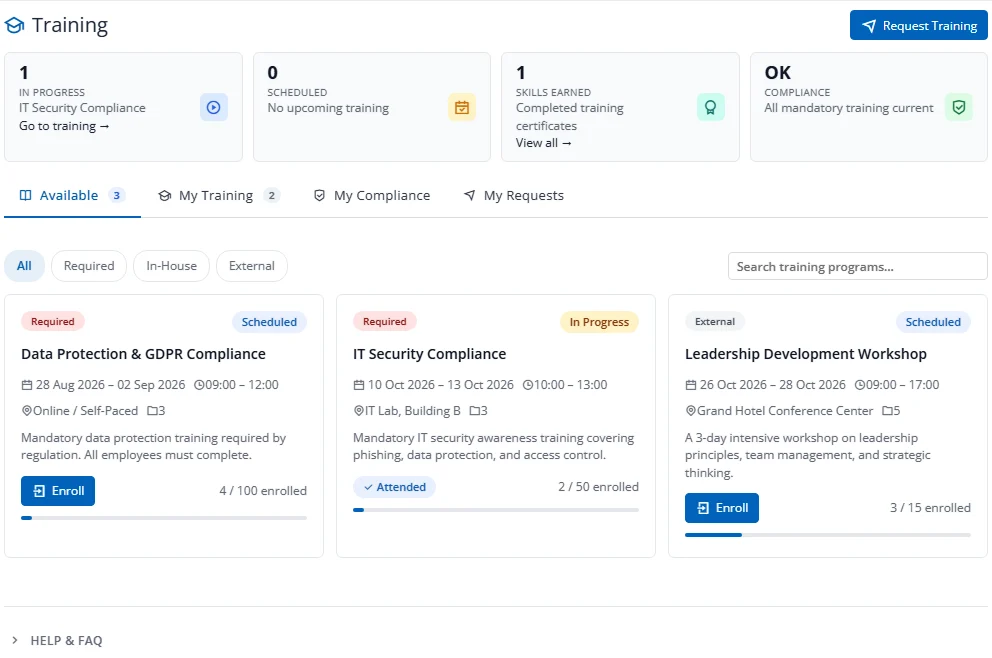The width and height of the screenshot is (992, 658).
Task: Open the My Requests tab
Action: pos(514,196)
